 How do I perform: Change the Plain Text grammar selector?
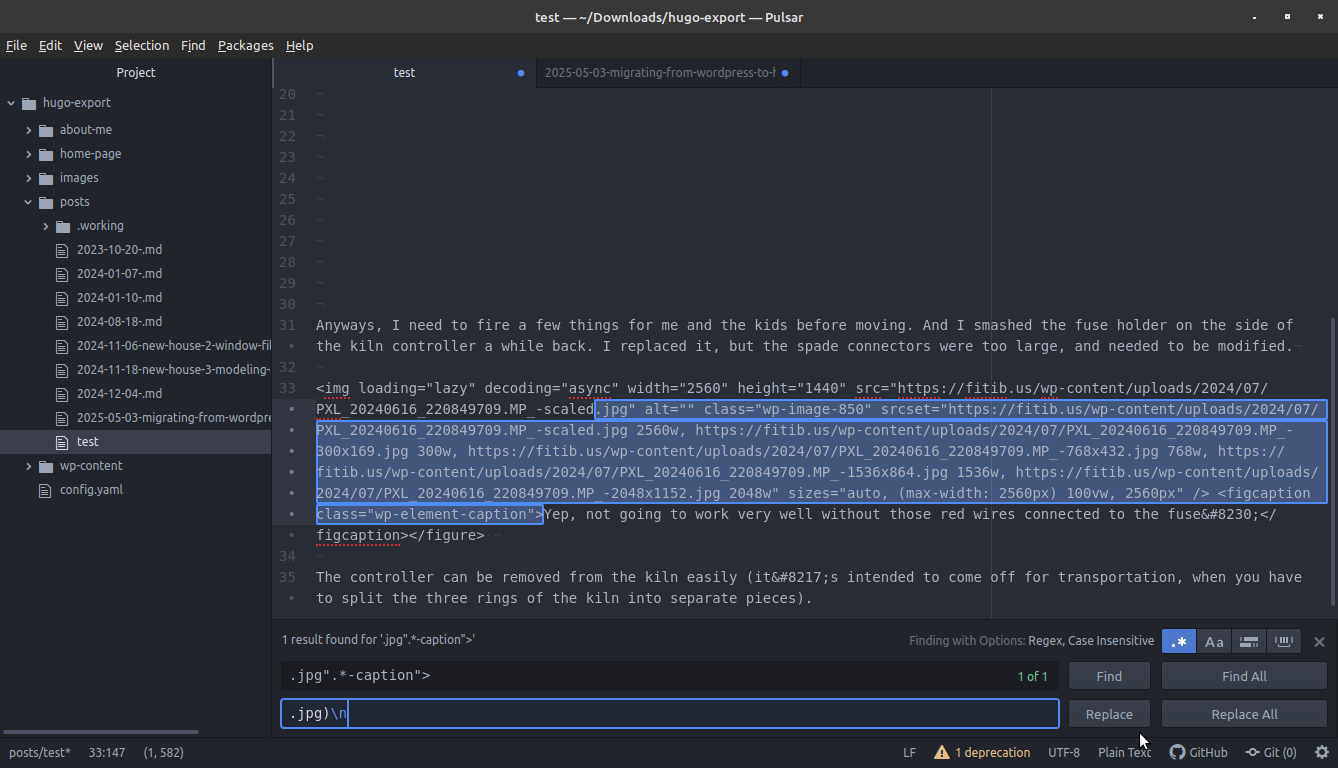[1125, 752]
